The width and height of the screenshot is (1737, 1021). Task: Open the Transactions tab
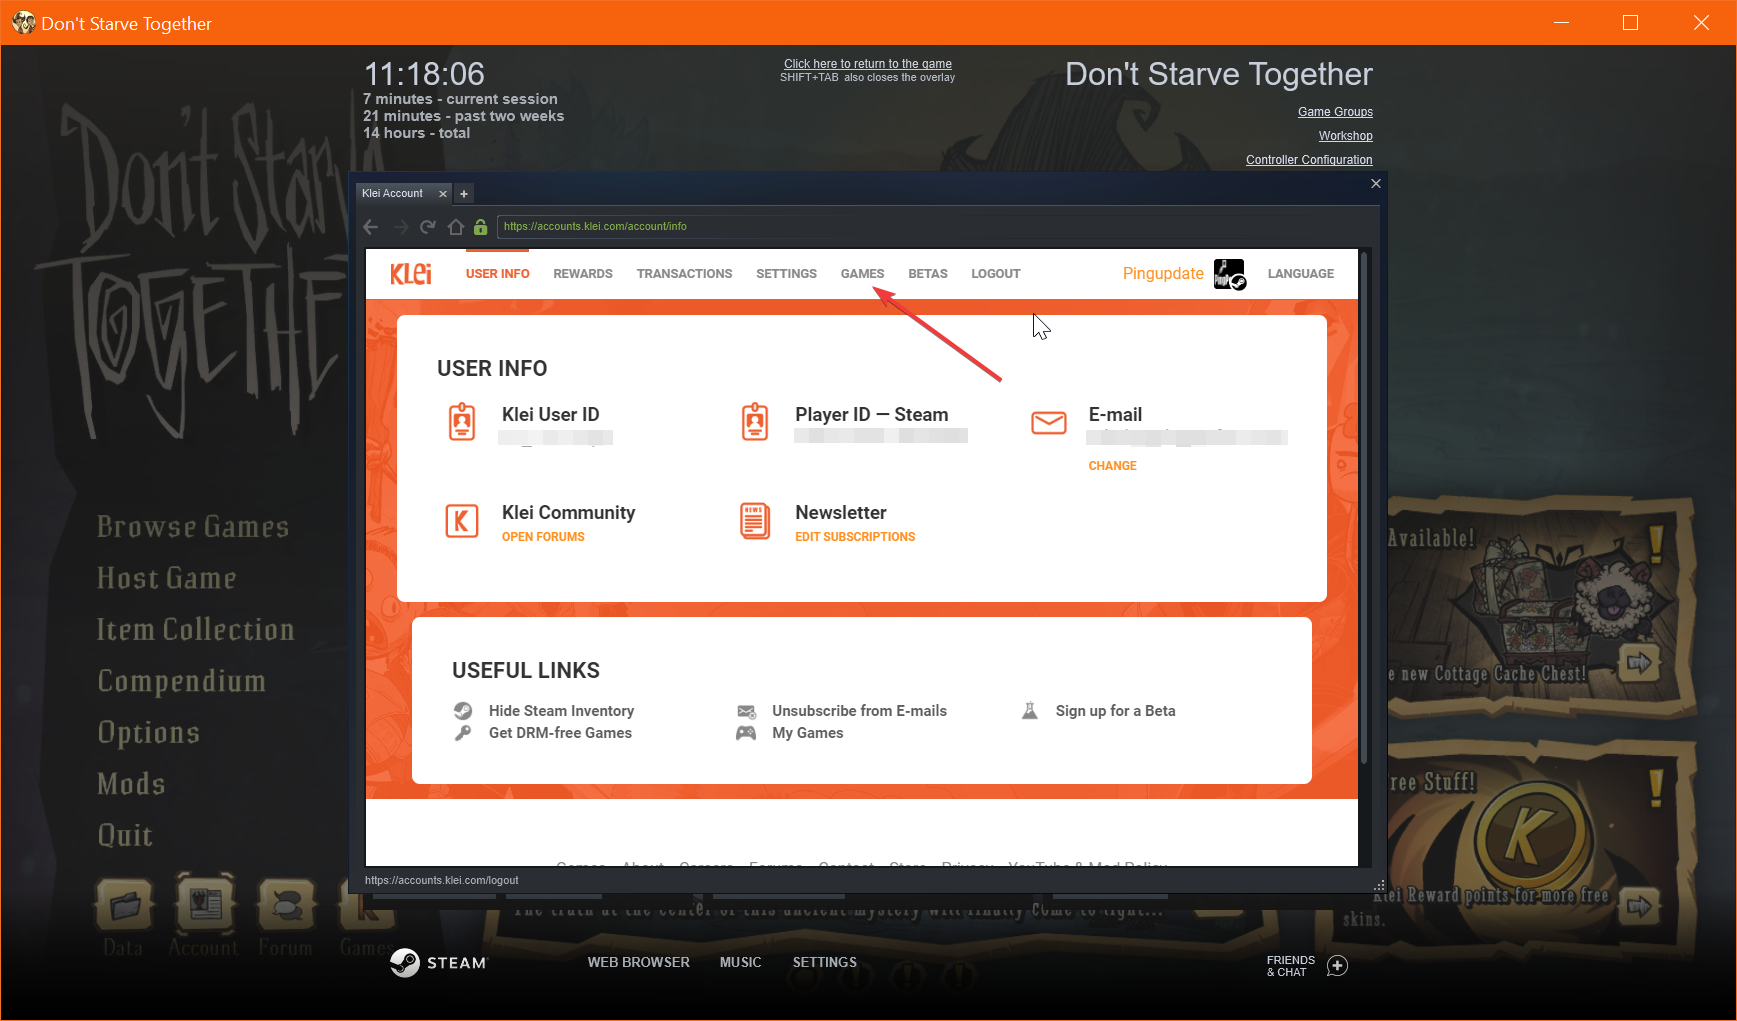pyautogui.click(x=684, y=274)
